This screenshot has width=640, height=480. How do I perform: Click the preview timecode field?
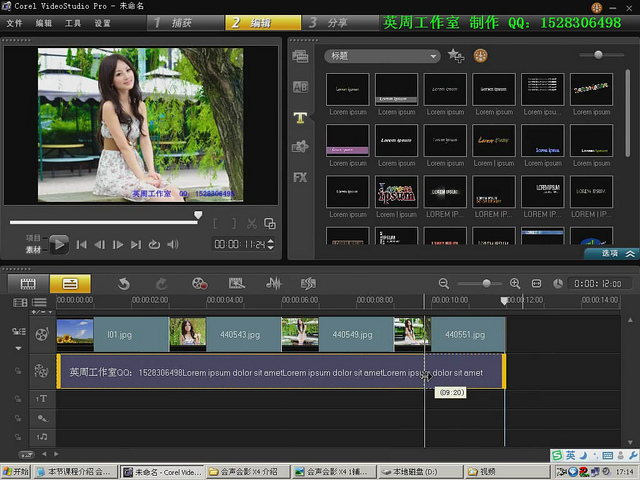240,244
